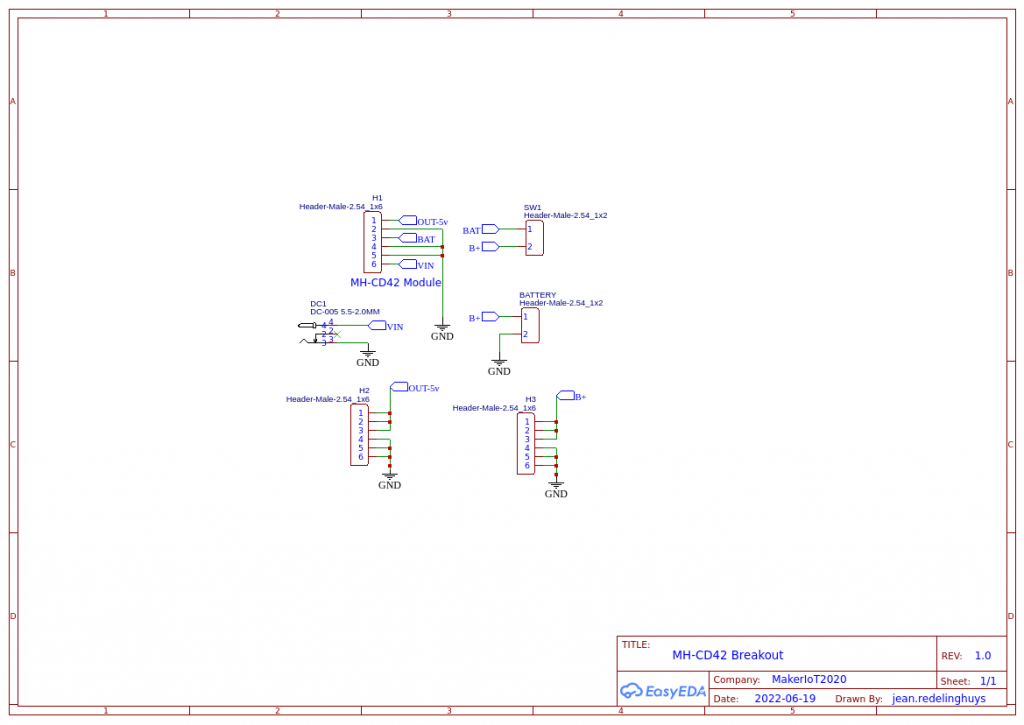Select the BATTERY designator text
The image size is (1024, 725).
point(537,295)
